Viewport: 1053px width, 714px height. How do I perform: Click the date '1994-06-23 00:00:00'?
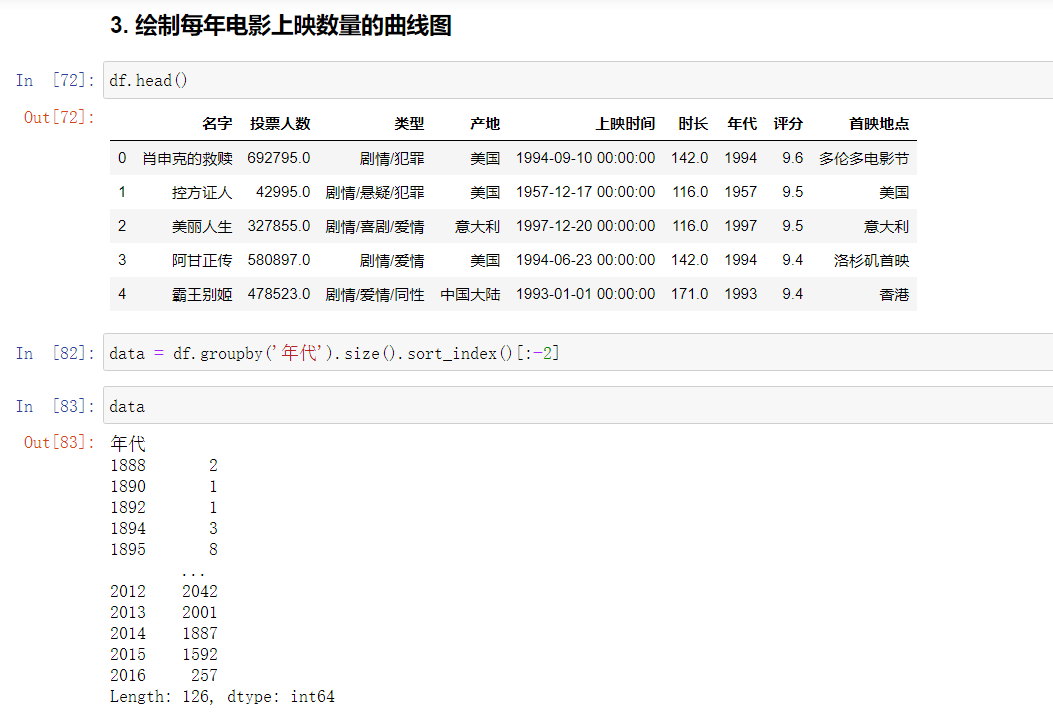click(586, 261)
